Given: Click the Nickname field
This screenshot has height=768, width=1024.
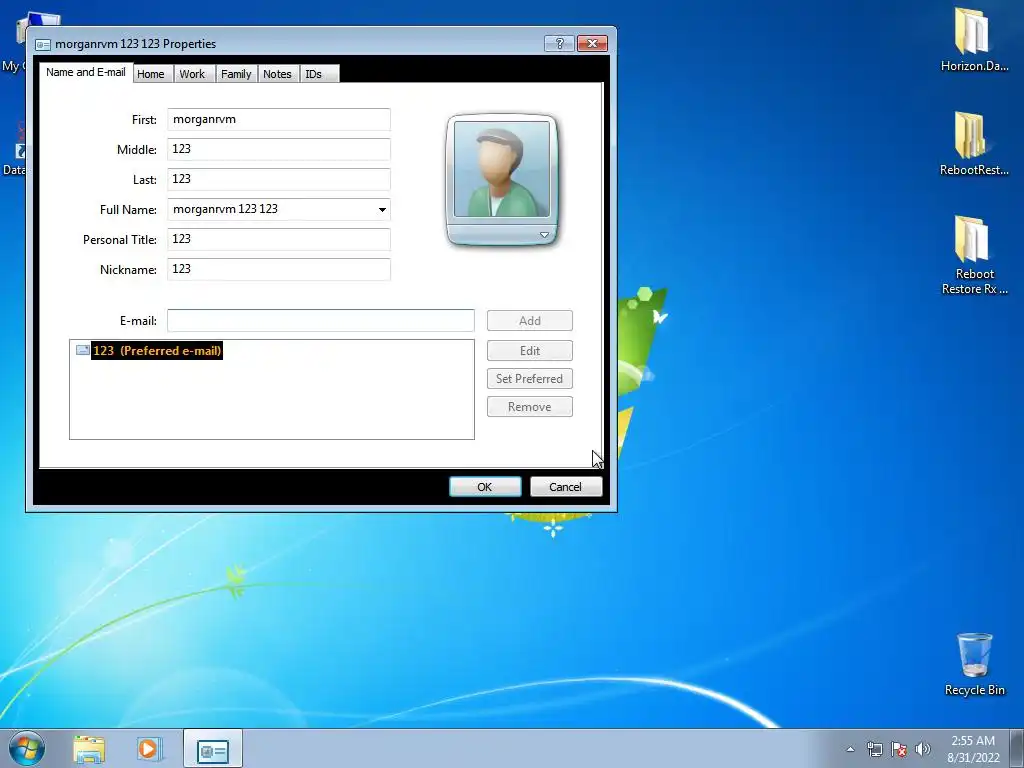Looking at the screenshot, I should pos(279,270).
